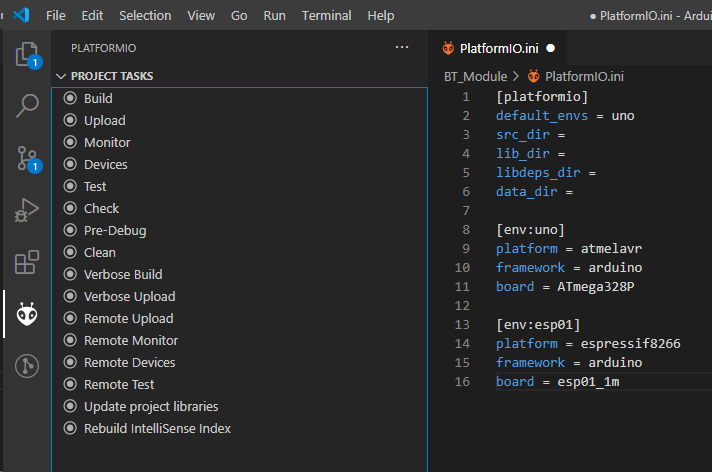Click the [env:esp01] section header
Screen dimensions: 712x472
[x=538, y=325]
